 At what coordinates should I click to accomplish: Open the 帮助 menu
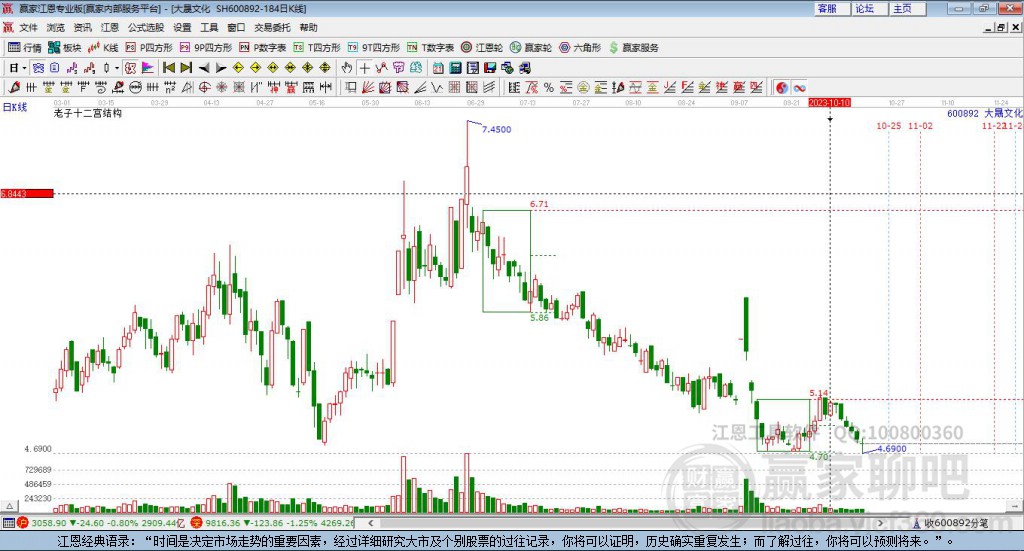click(x=308, y=27)
